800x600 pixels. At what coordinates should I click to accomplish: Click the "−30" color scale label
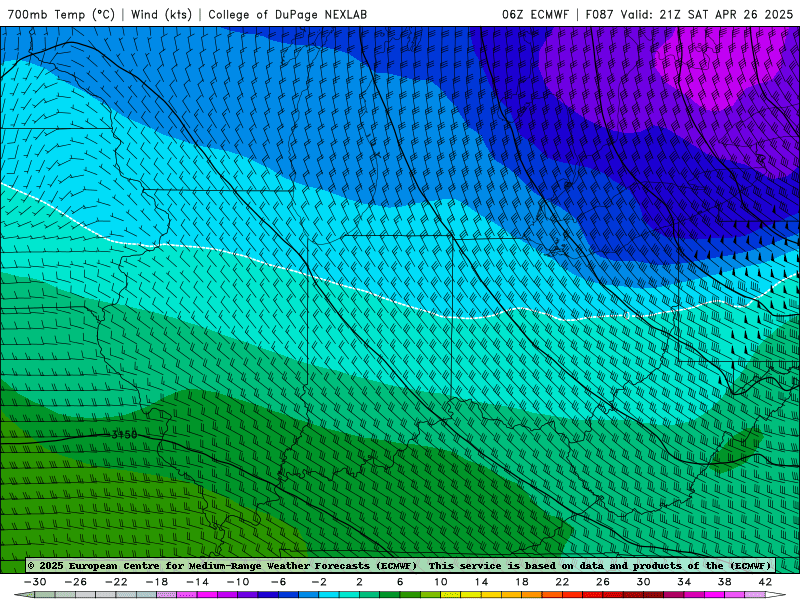coord(35,582)
